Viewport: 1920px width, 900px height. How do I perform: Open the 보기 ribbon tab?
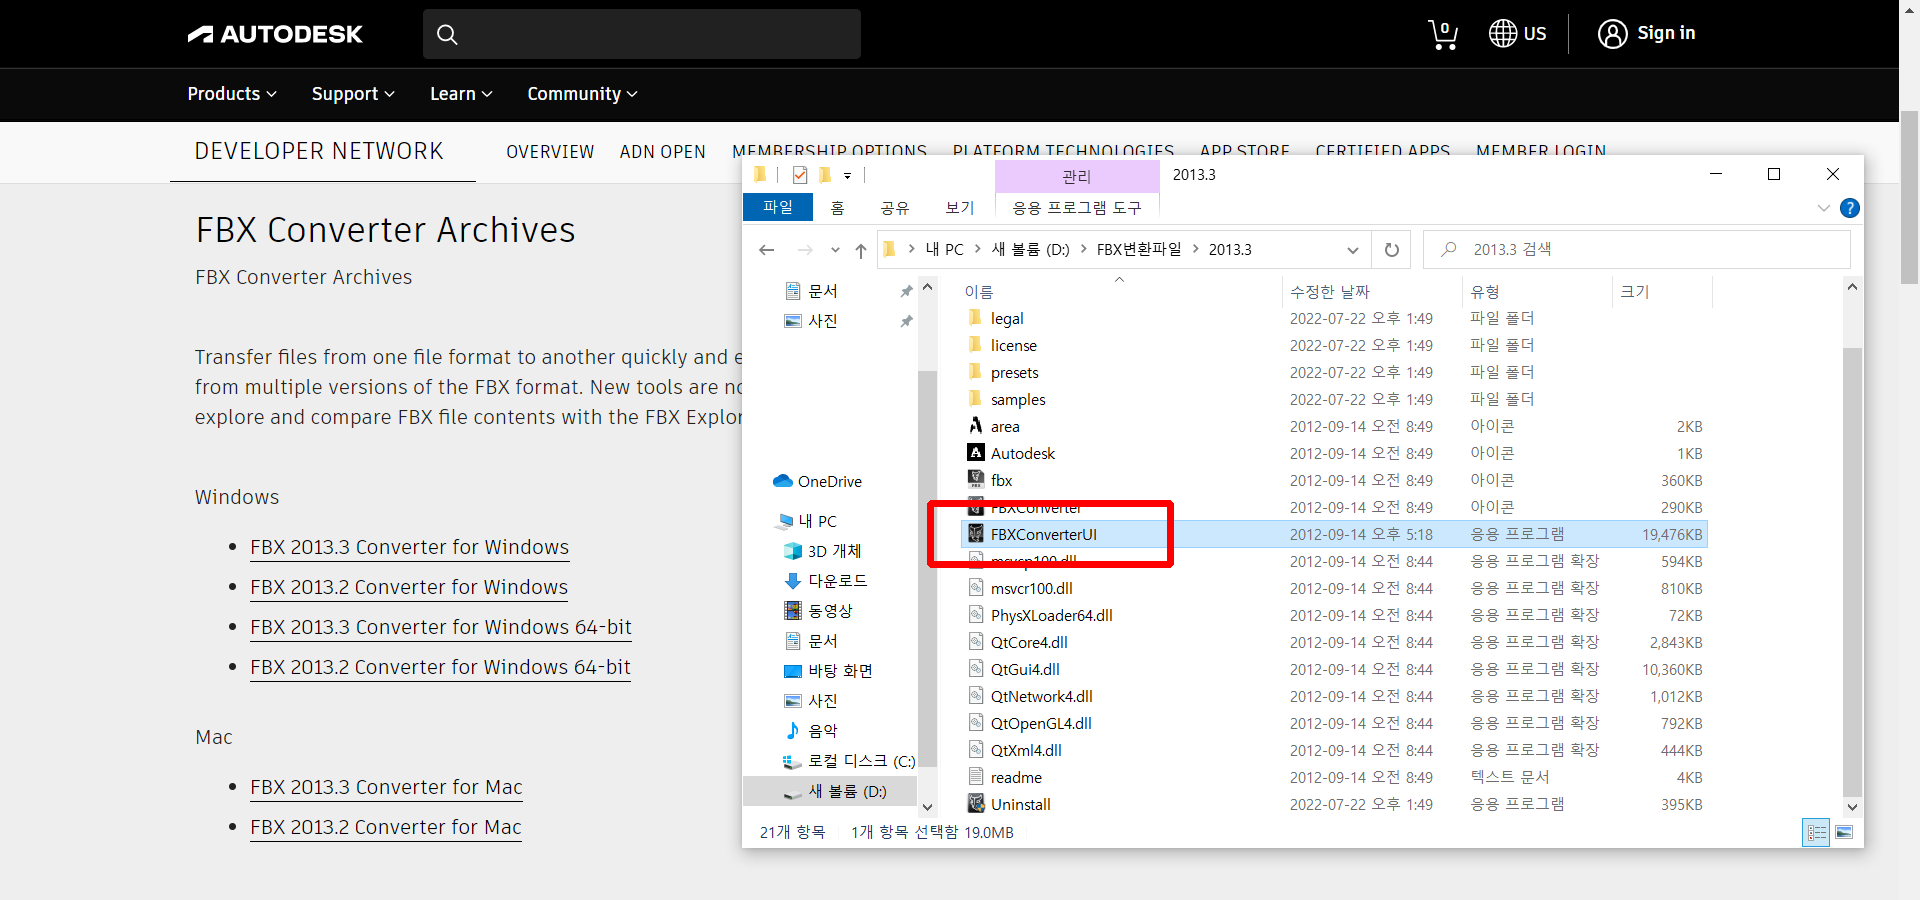[x=960, y=208]
